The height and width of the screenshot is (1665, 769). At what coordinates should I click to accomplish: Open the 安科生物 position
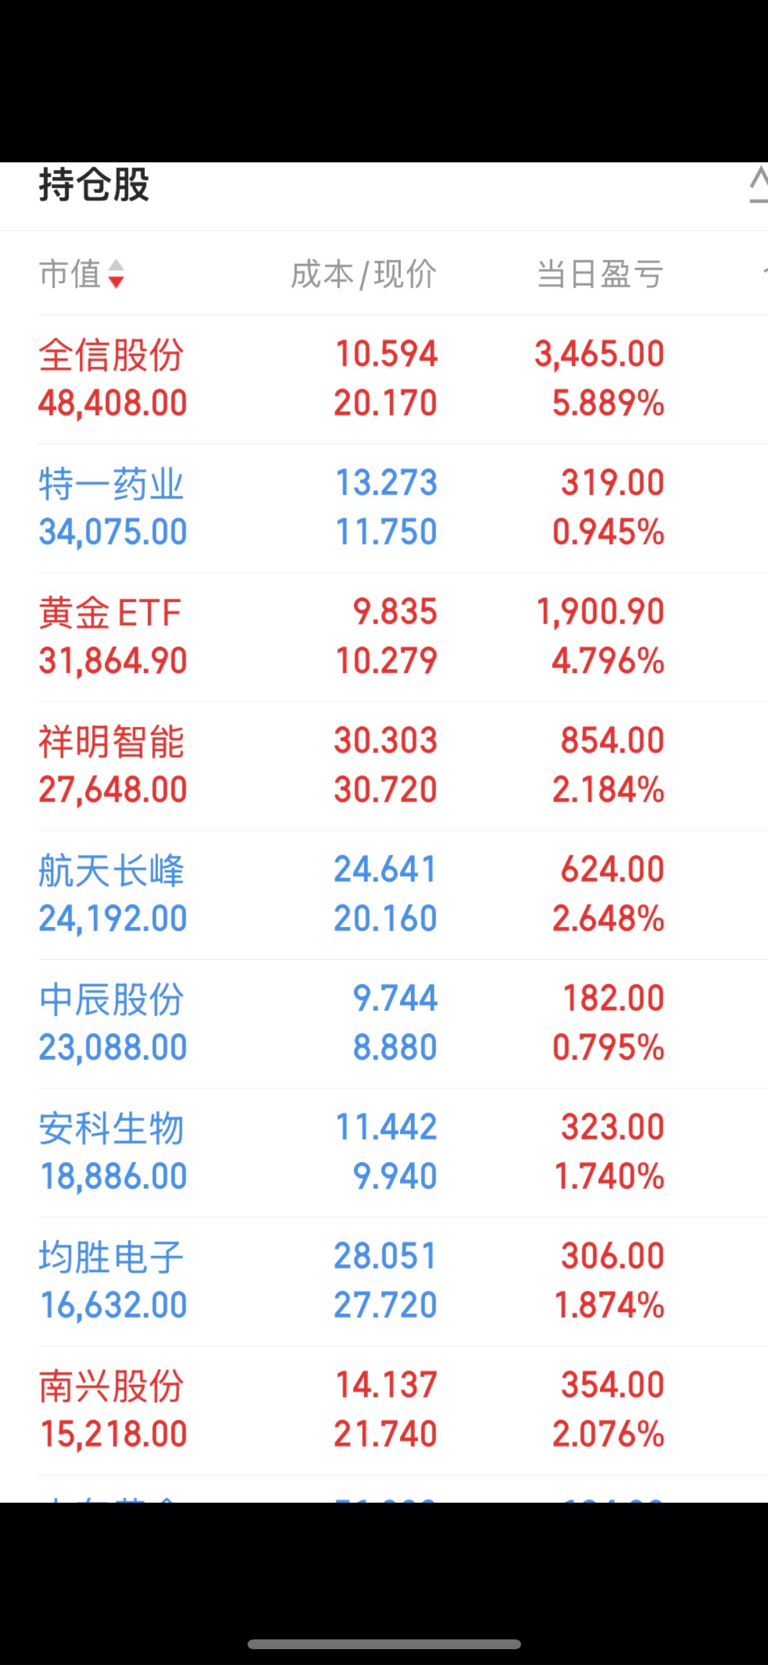pyautogui.click(x=111, y=1129)
